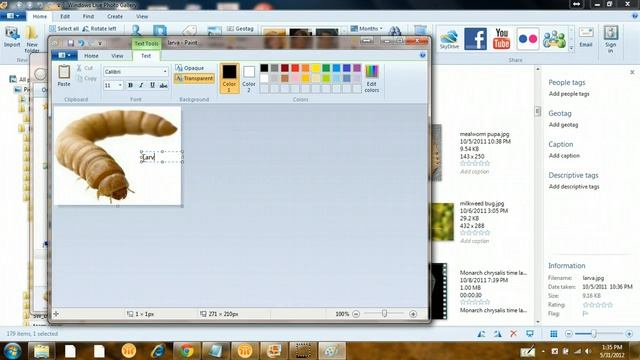Screen dimensions: 640x360
Task: Show hidden system tray icons arrow
Action: [x=543, y=351]
